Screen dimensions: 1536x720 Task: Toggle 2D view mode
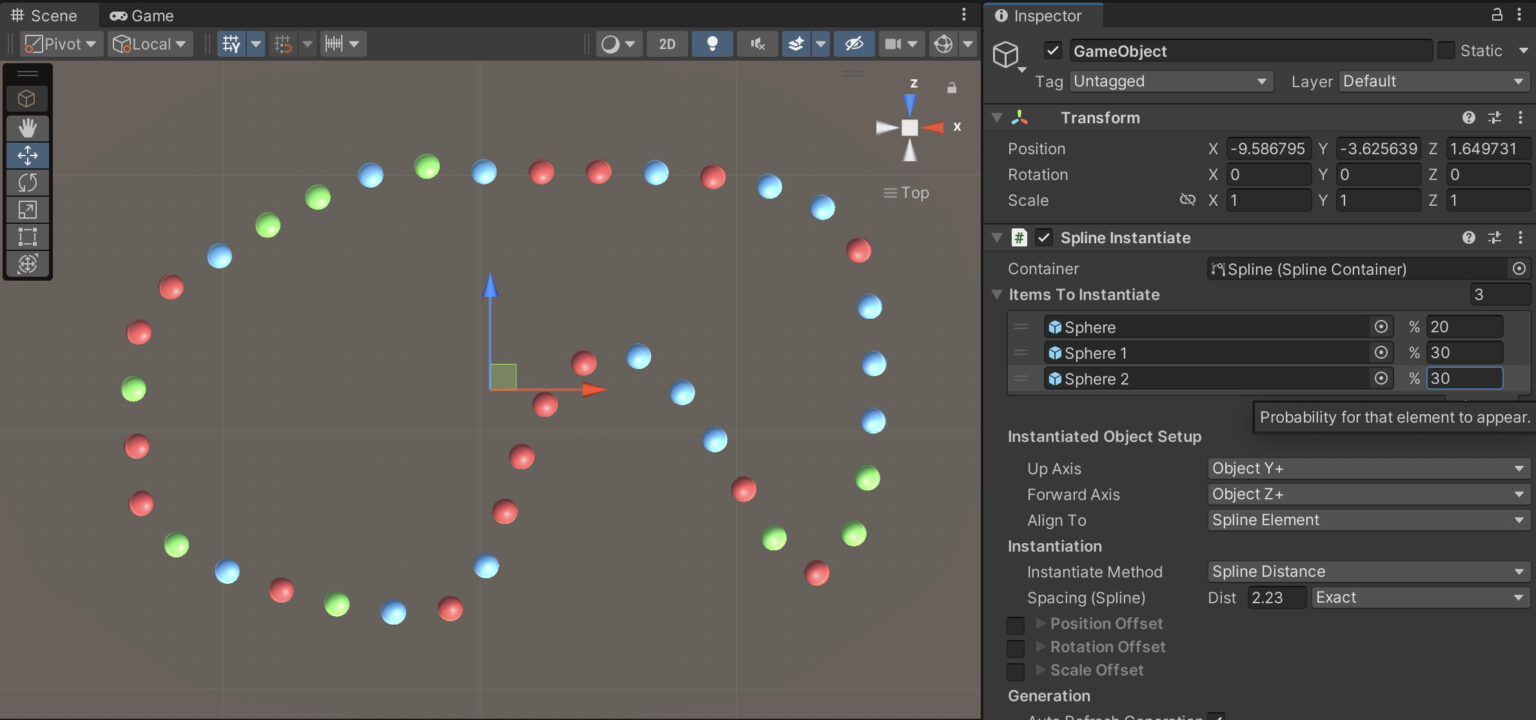tap(666, 43)
